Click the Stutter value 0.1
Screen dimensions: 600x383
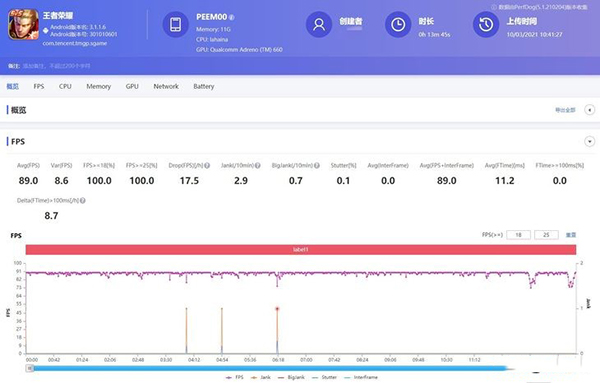pyautogui.click(x=343, y=181)
